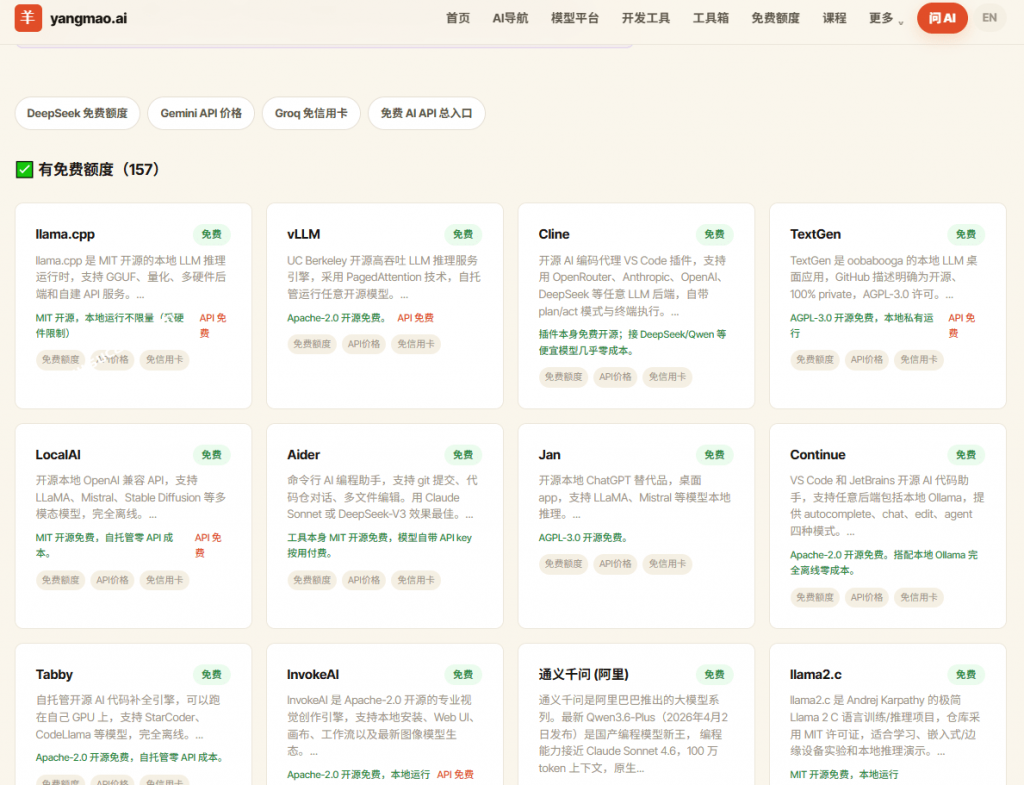Image resolution: width=1024 pixels, height=785 pixels.
Task: Click the 免费 badge on llama.cpp card
Action: (212, 234)
